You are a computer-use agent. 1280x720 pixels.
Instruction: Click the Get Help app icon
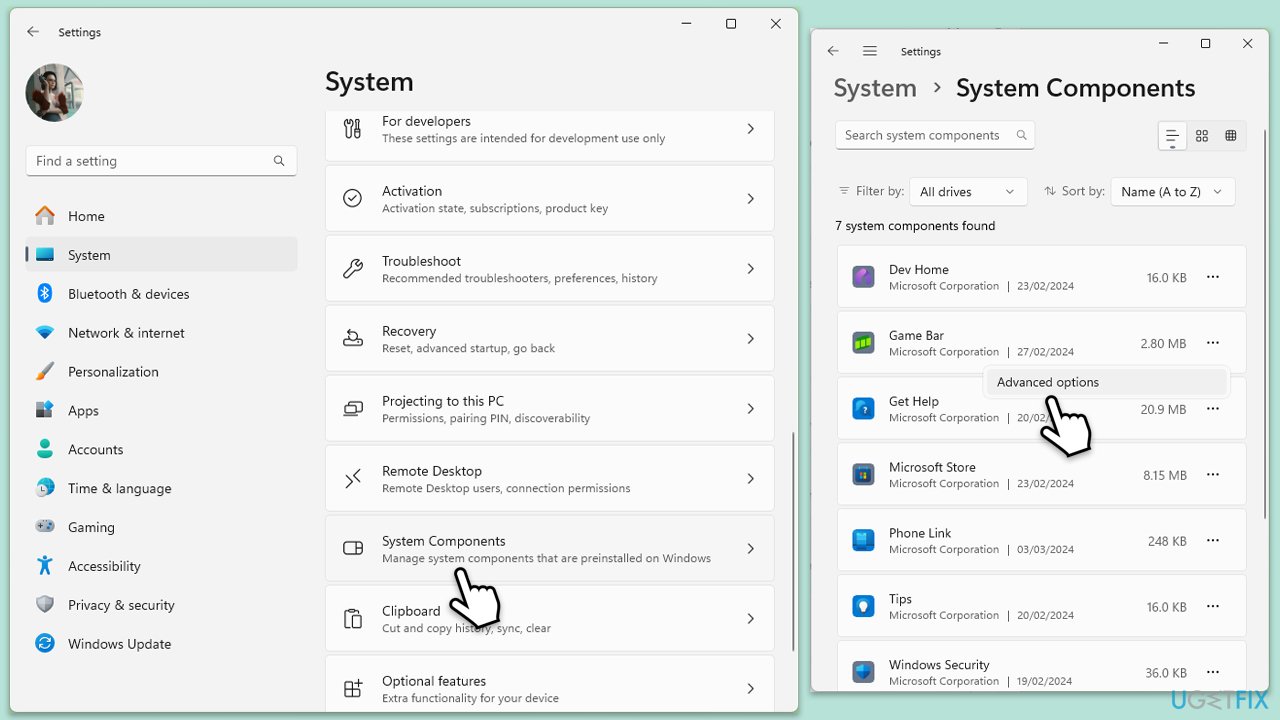[x=863, y=409]
